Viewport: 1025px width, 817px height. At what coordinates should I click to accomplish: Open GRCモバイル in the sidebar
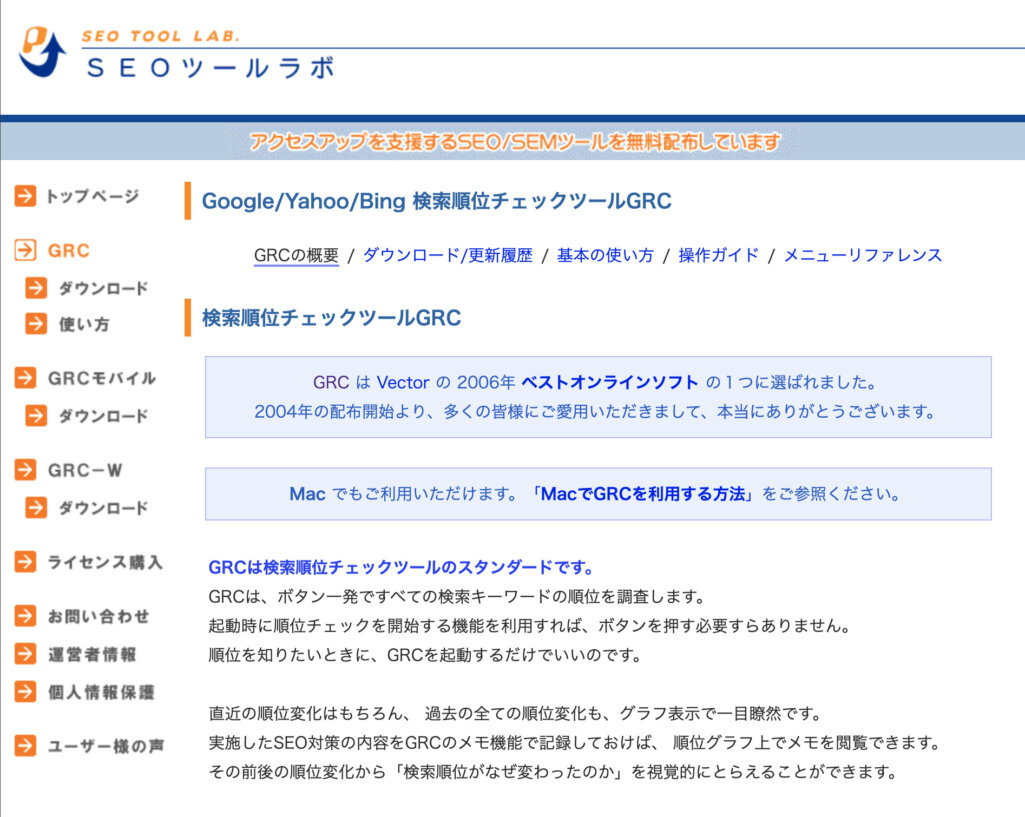click(102, 378)
